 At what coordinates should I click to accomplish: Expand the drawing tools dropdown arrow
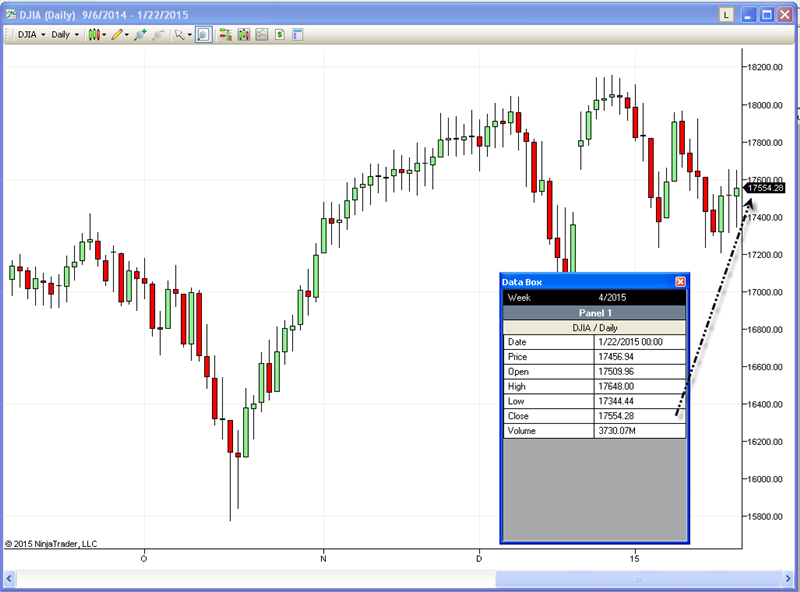coord(127,35)
